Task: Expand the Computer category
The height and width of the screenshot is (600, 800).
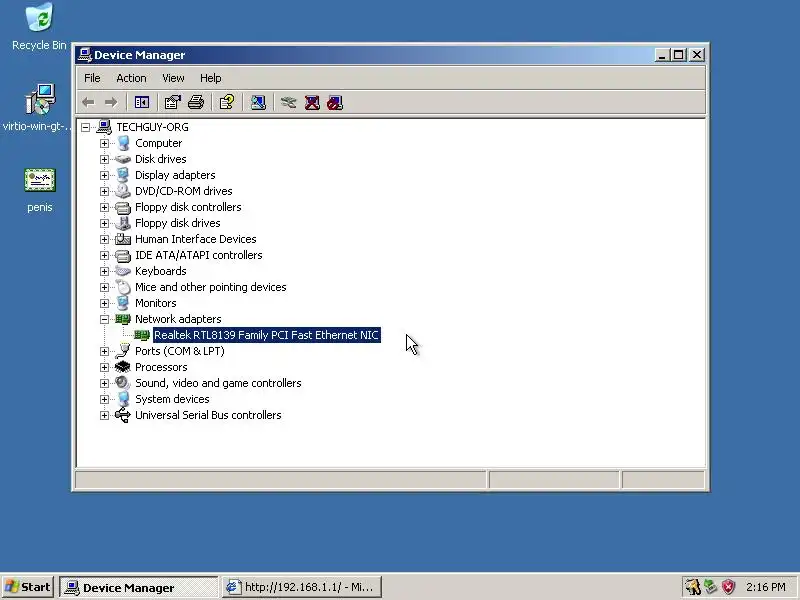Action: pyautogui.click(x=105, y=143)
